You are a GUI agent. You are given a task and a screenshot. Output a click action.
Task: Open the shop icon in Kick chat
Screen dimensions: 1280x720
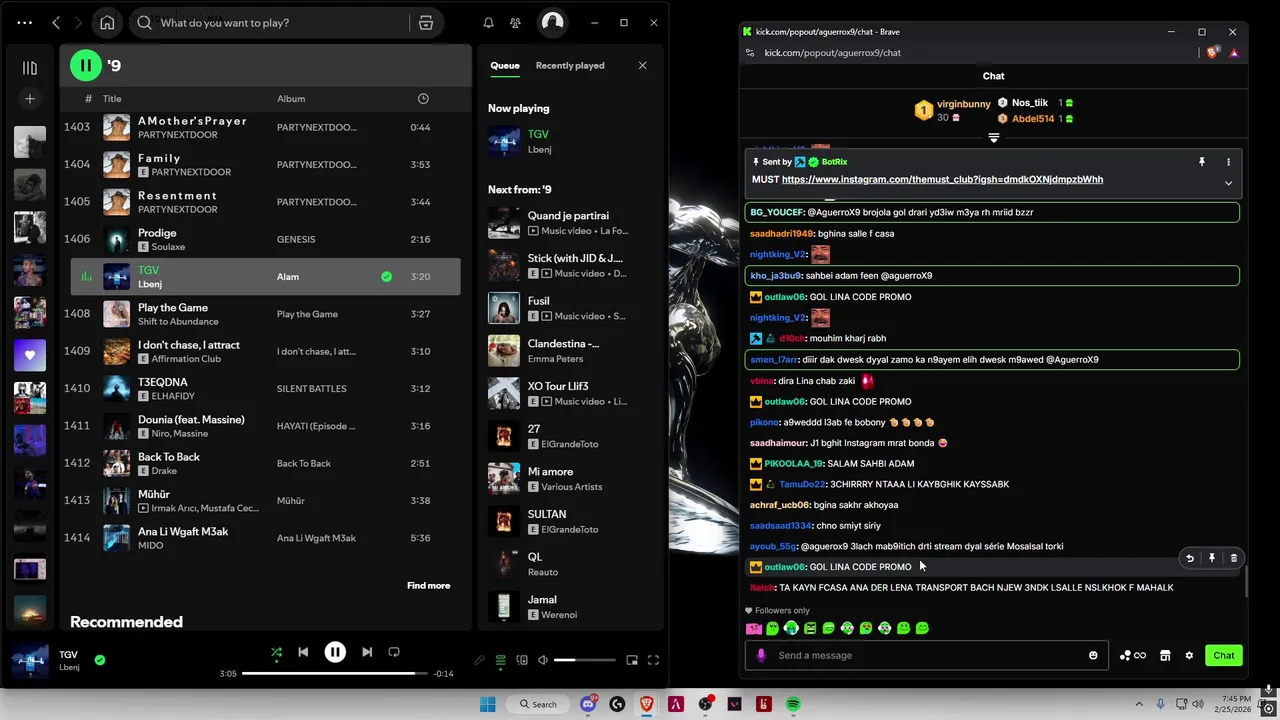coord(1165,656)
